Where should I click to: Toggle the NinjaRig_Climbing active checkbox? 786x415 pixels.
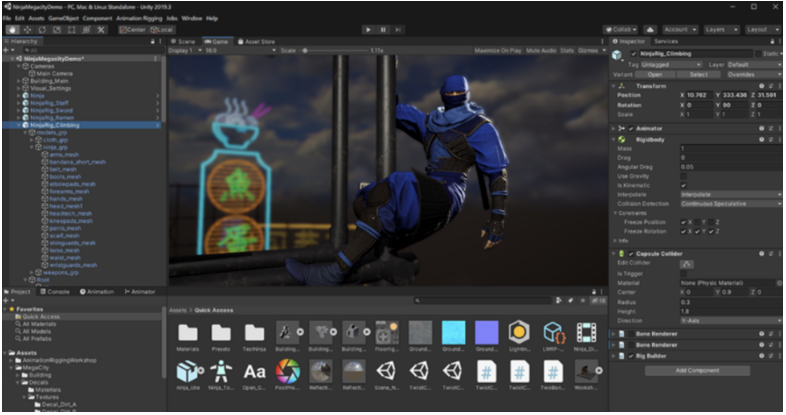click(x=634, y=54)
